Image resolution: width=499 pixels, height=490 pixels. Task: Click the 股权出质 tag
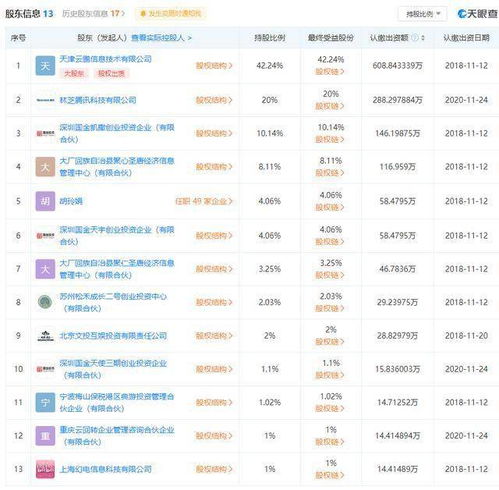click(111, 73)
